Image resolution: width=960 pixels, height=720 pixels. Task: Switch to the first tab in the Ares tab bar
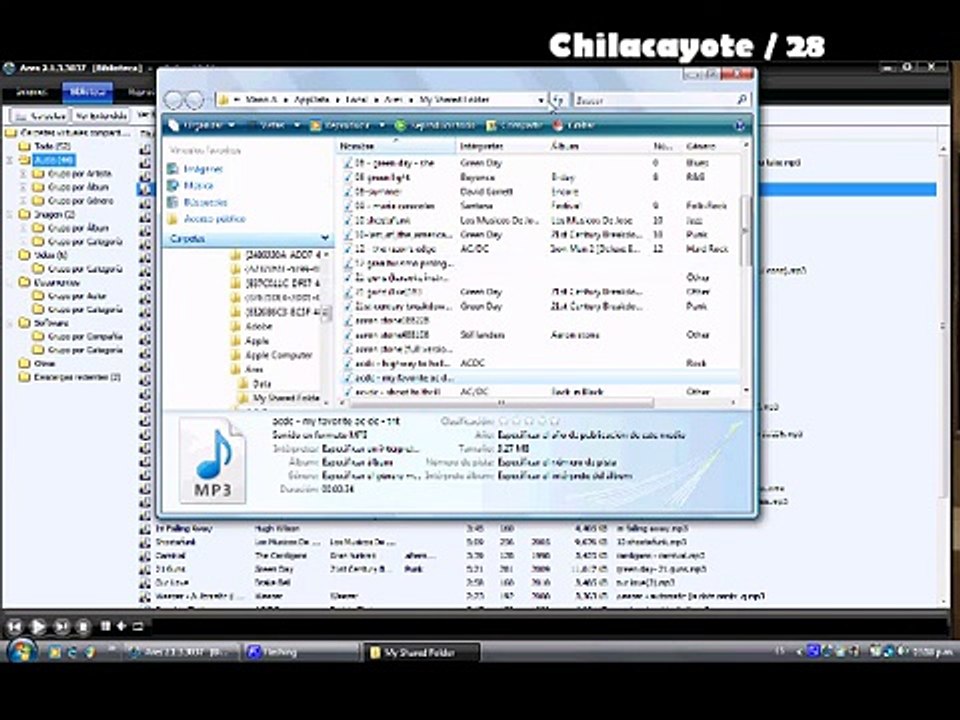coord(32,92)
